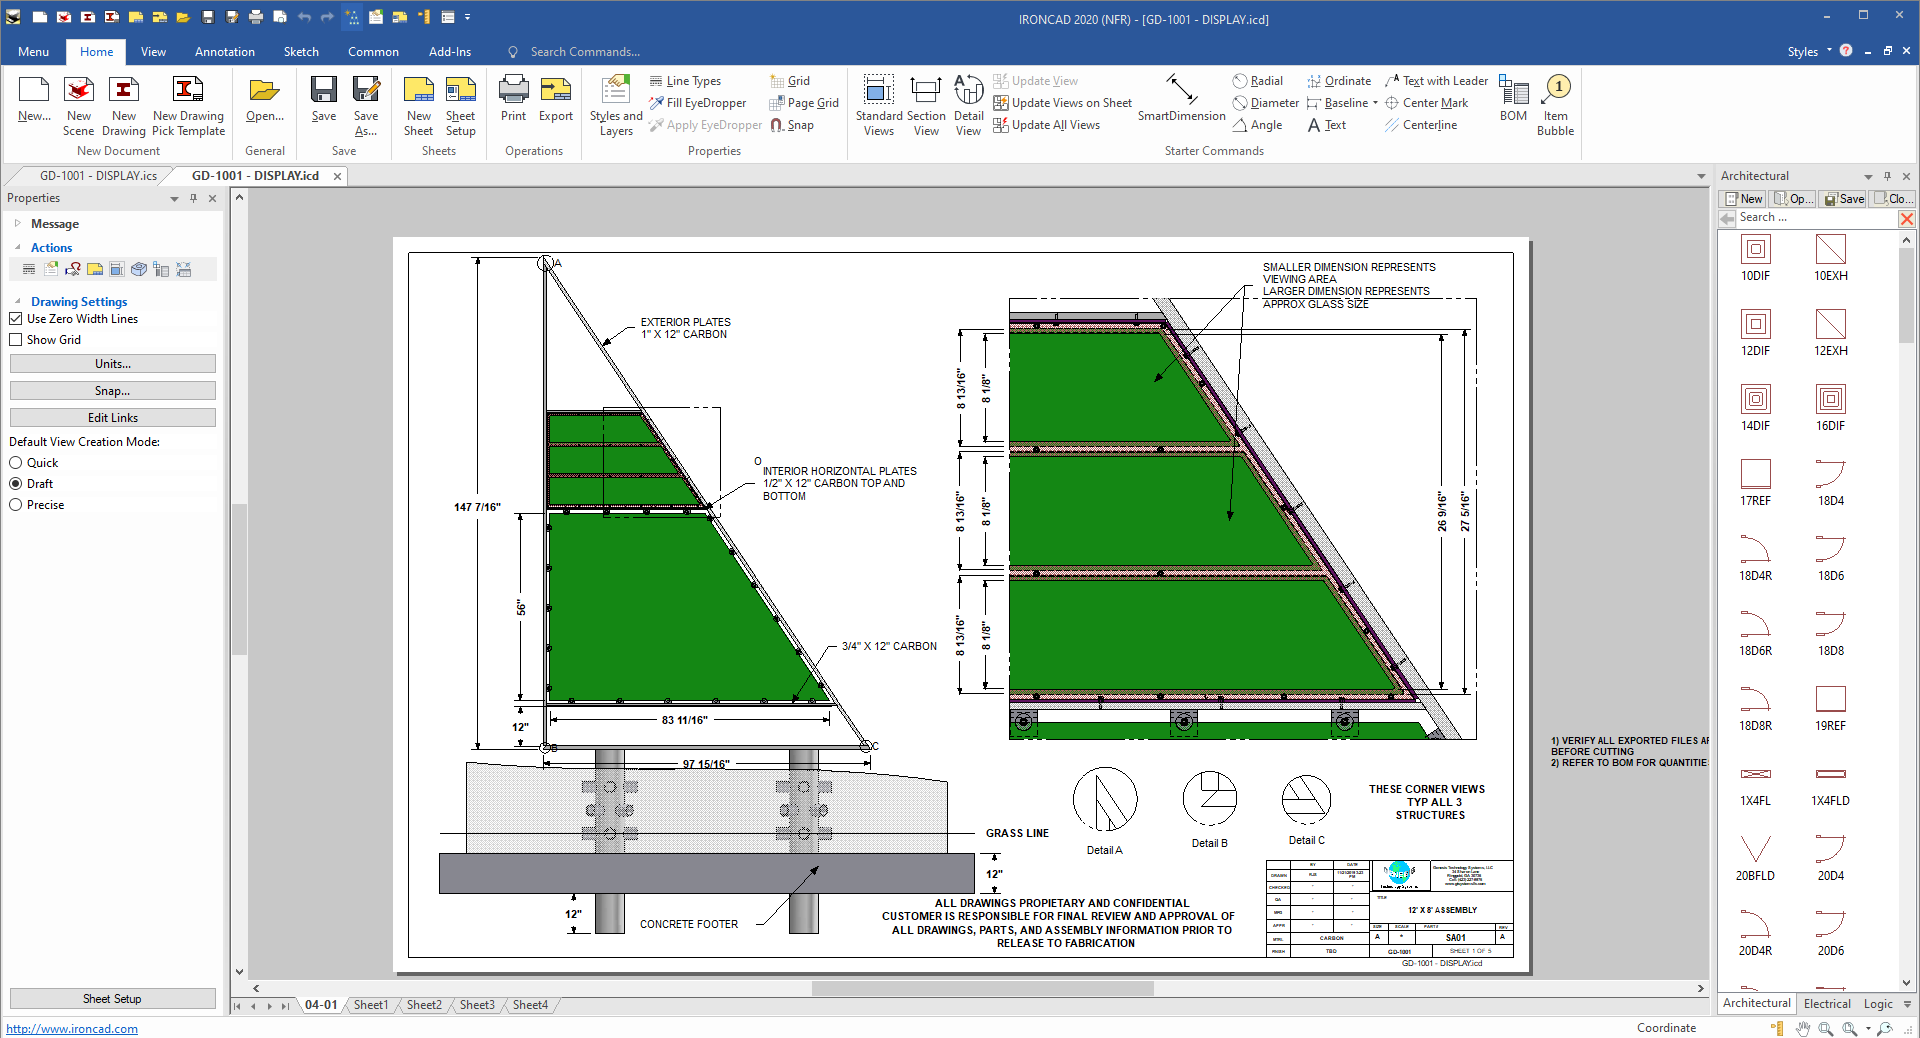Click the New Scene icon
This screenshot has height=1038, width=1920.
[x=79, y=105]
